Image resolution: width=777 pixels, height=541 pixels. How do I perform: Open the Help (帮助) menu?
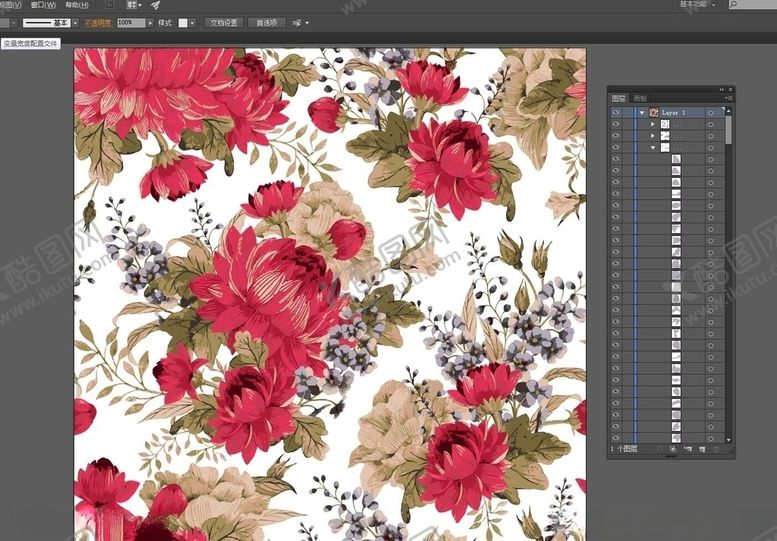pyautogui.click(x=76, y=5)
